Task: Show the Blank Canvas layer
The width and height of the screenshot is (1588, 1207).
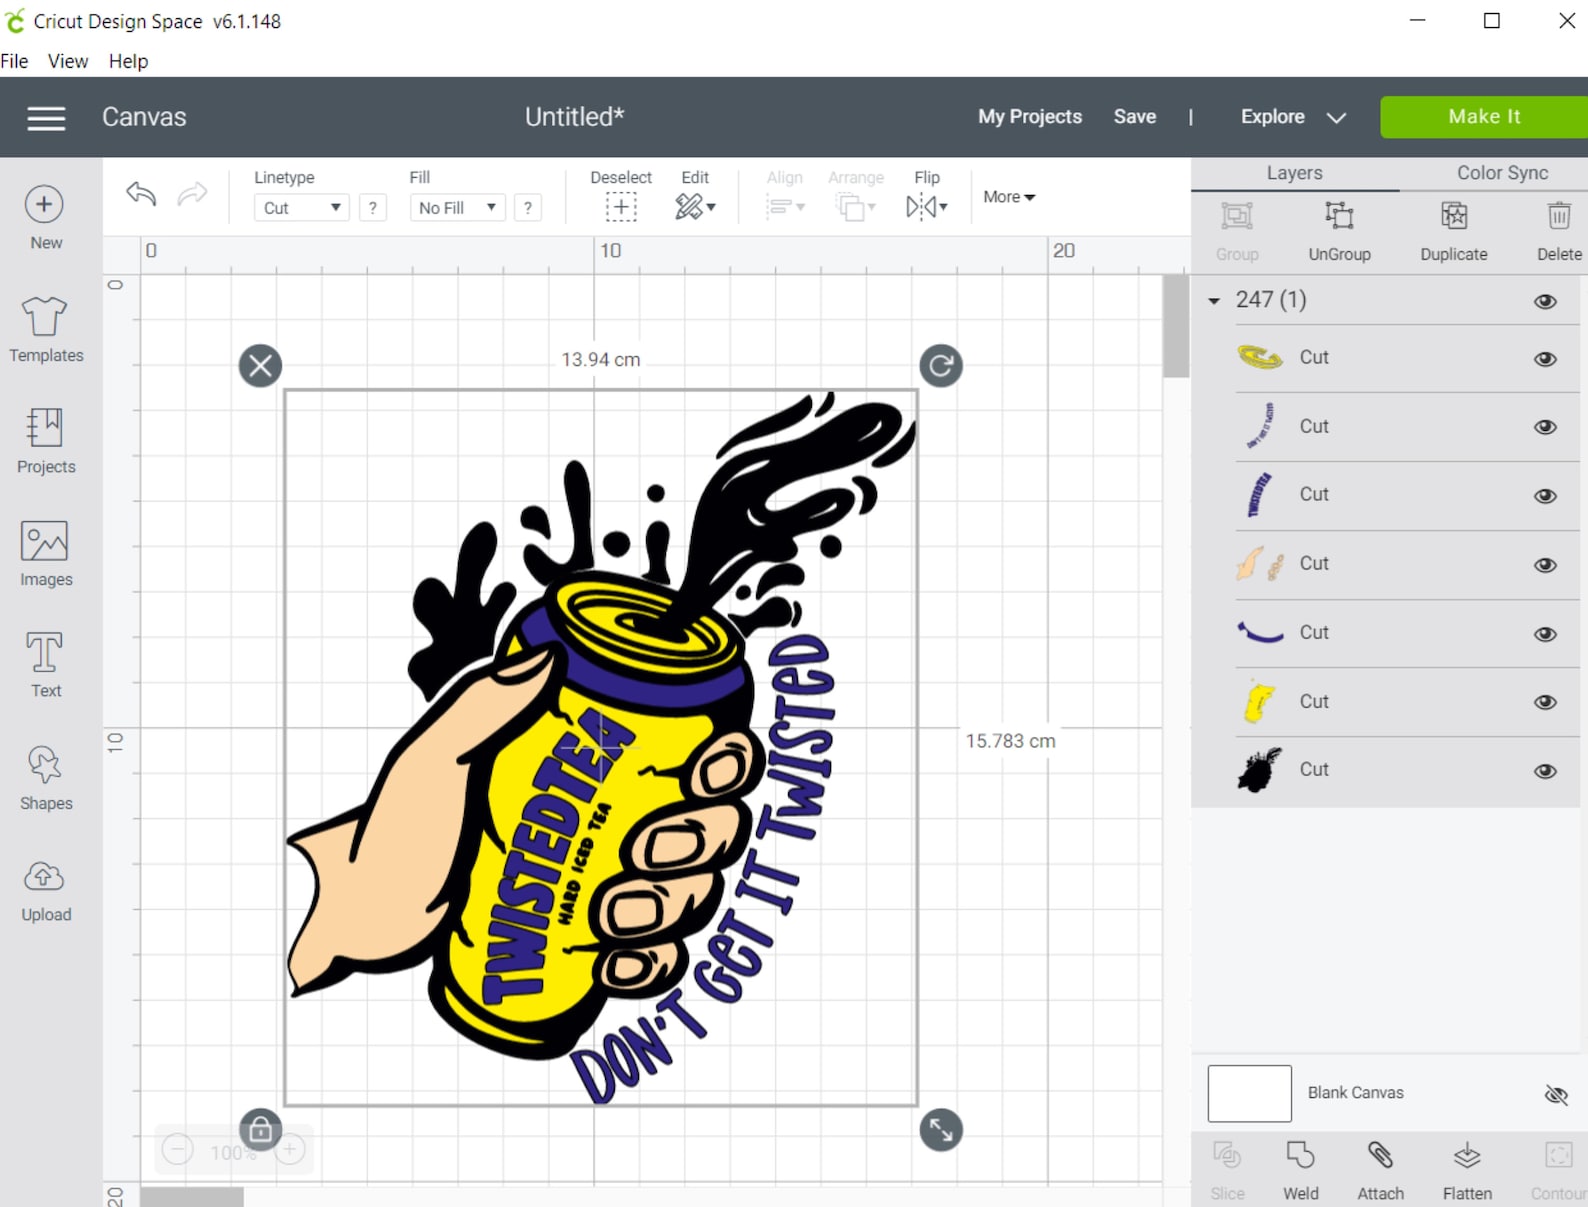Action: click(1556, 1095)
